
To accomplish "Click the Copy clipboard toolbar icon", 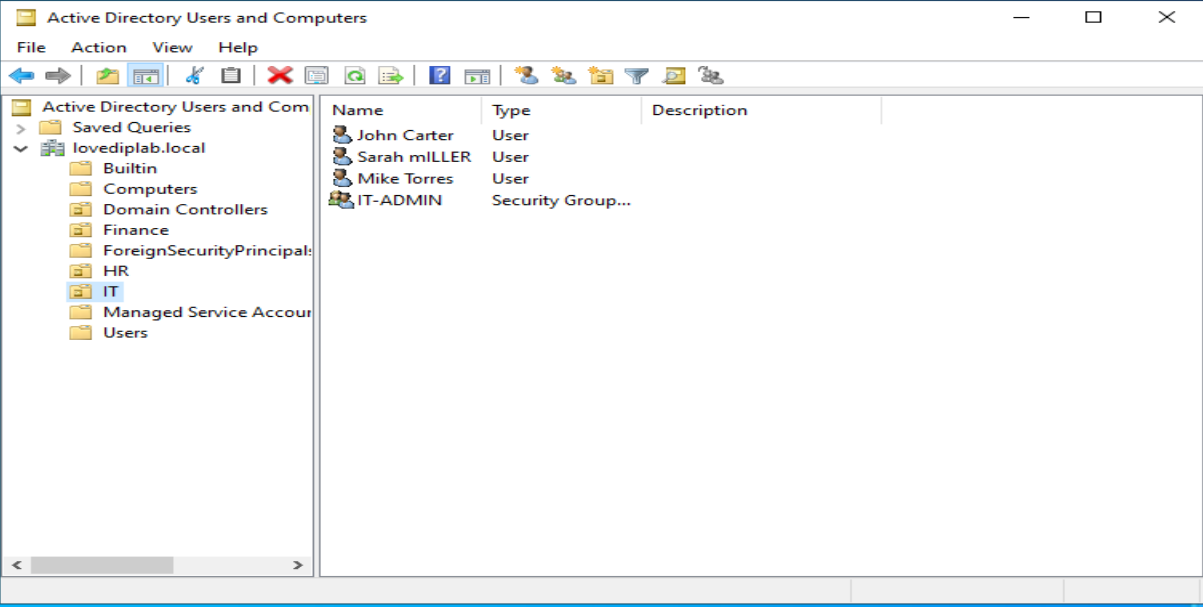I will tap(231, 76).
